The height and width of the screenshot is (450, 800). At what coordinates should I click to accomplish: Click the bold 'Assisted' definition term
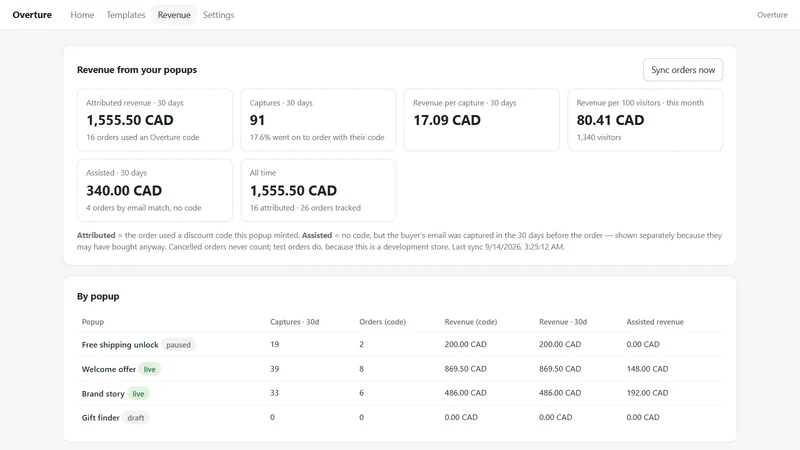pos(317,235)
